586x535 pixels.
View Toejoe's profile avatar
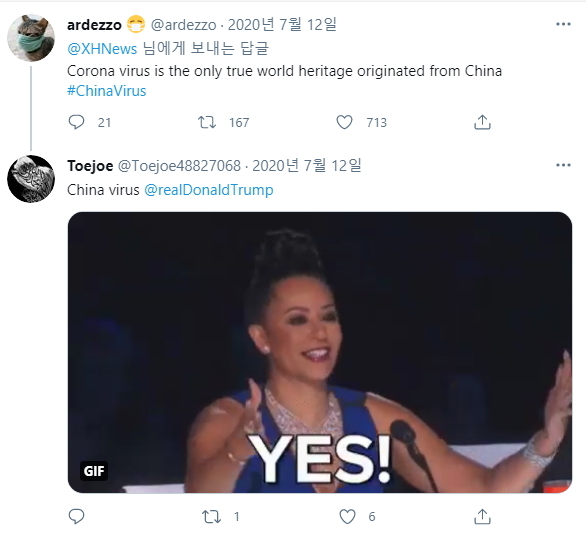coord(31,179)
